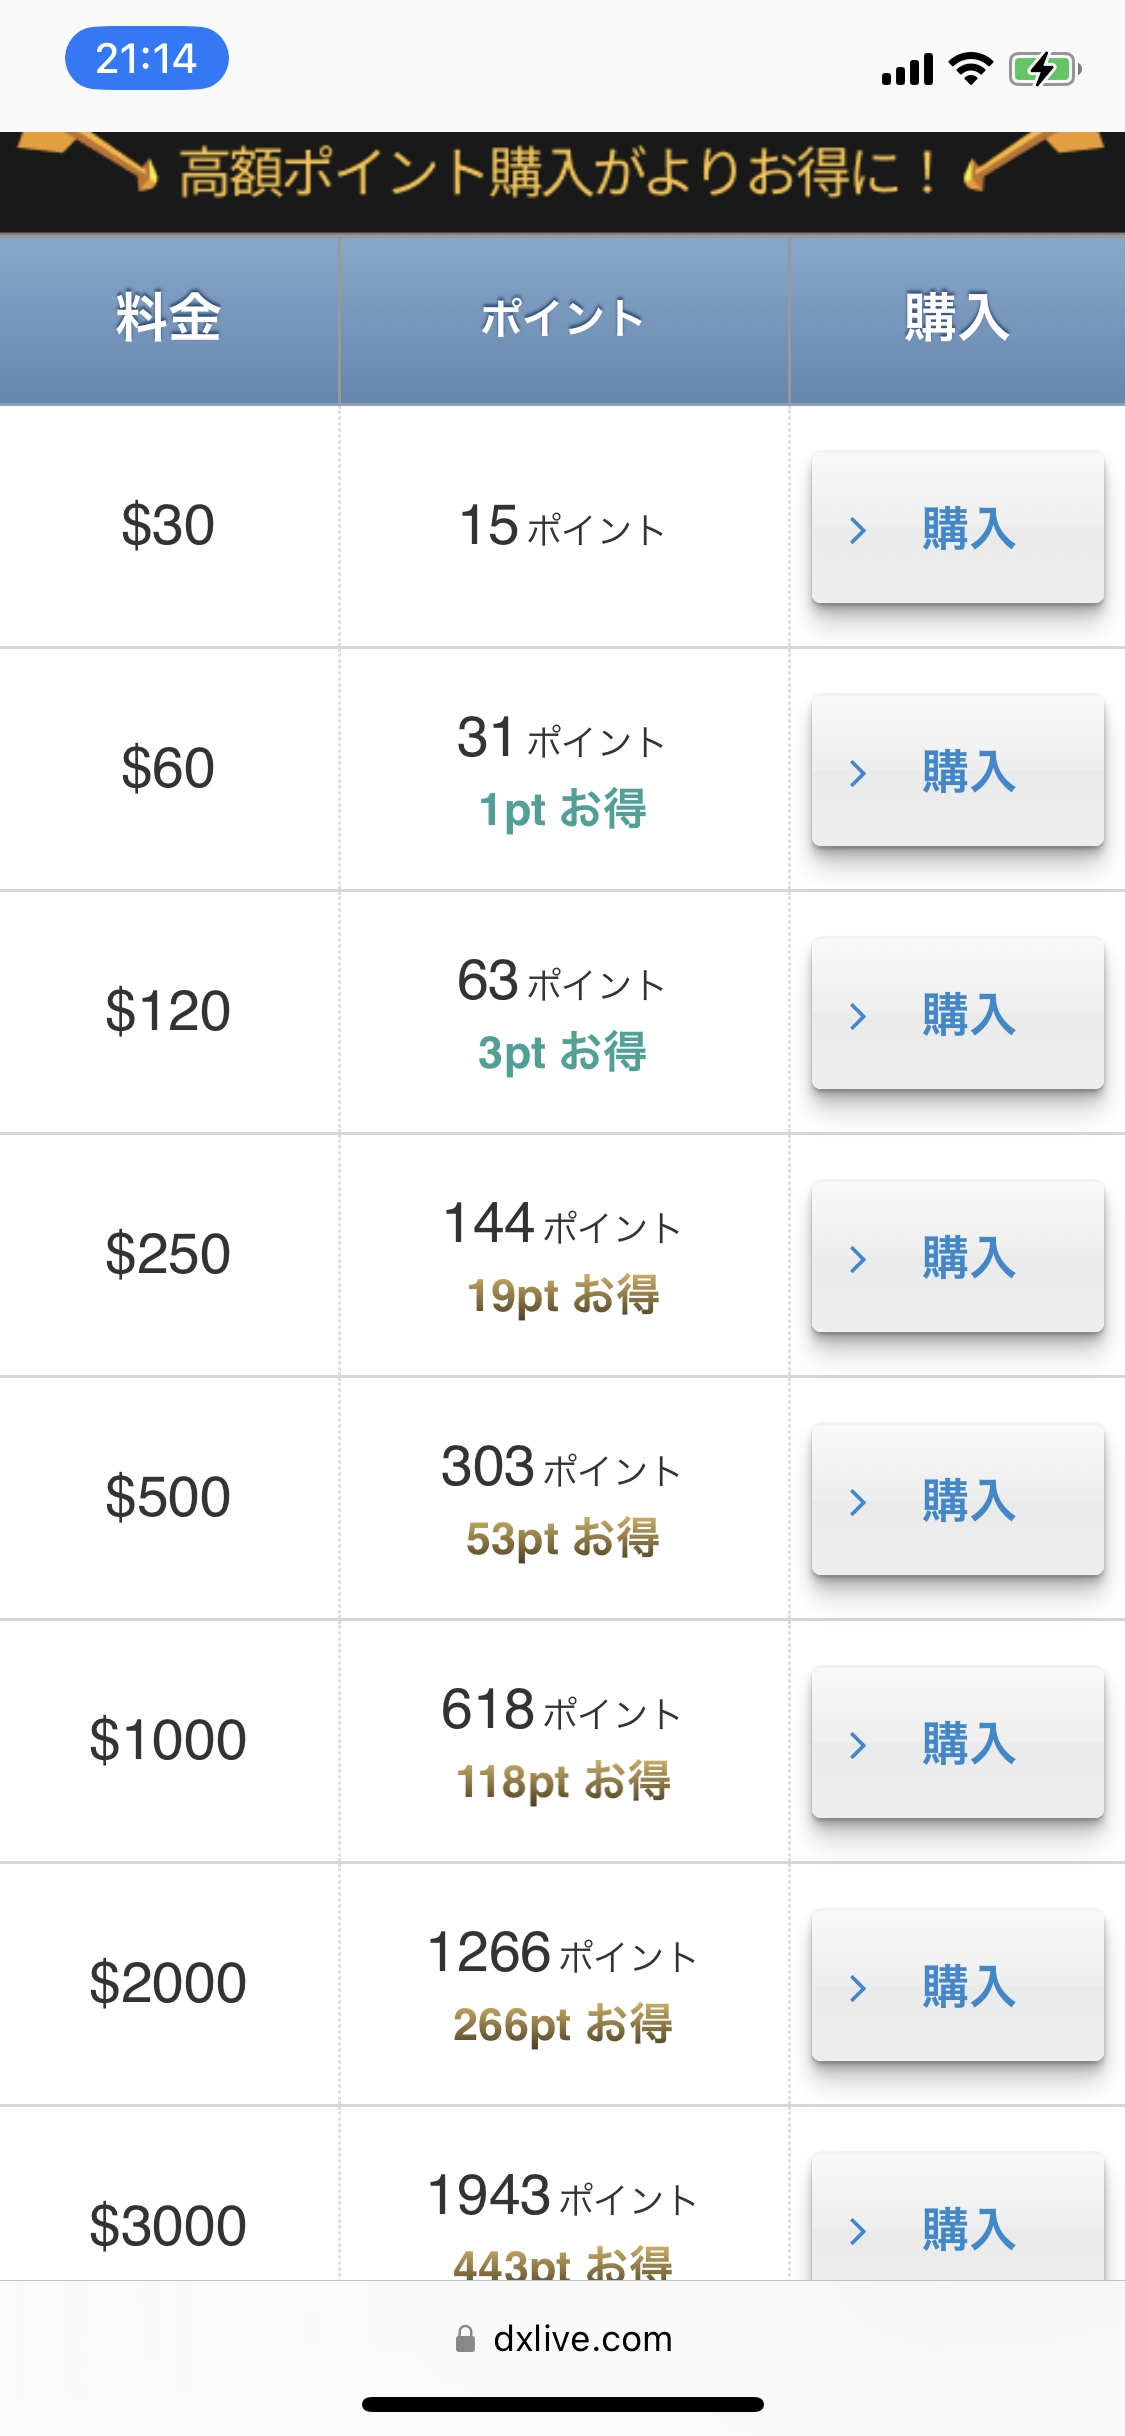Tap the cellular signal bars icon
1125x2436 pixels.
pyautogui.click(x=907, y=70)
